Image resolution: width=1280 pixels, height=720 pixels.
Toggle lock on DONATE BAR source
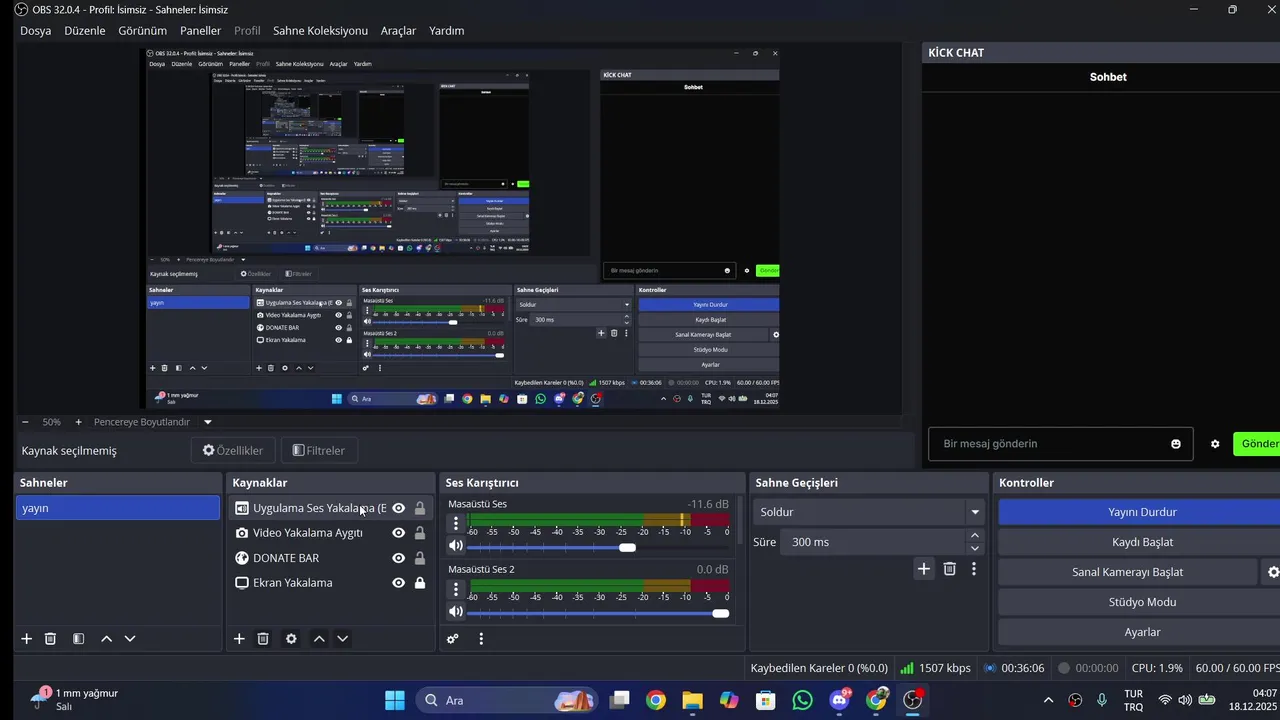[x=420, y=558]
